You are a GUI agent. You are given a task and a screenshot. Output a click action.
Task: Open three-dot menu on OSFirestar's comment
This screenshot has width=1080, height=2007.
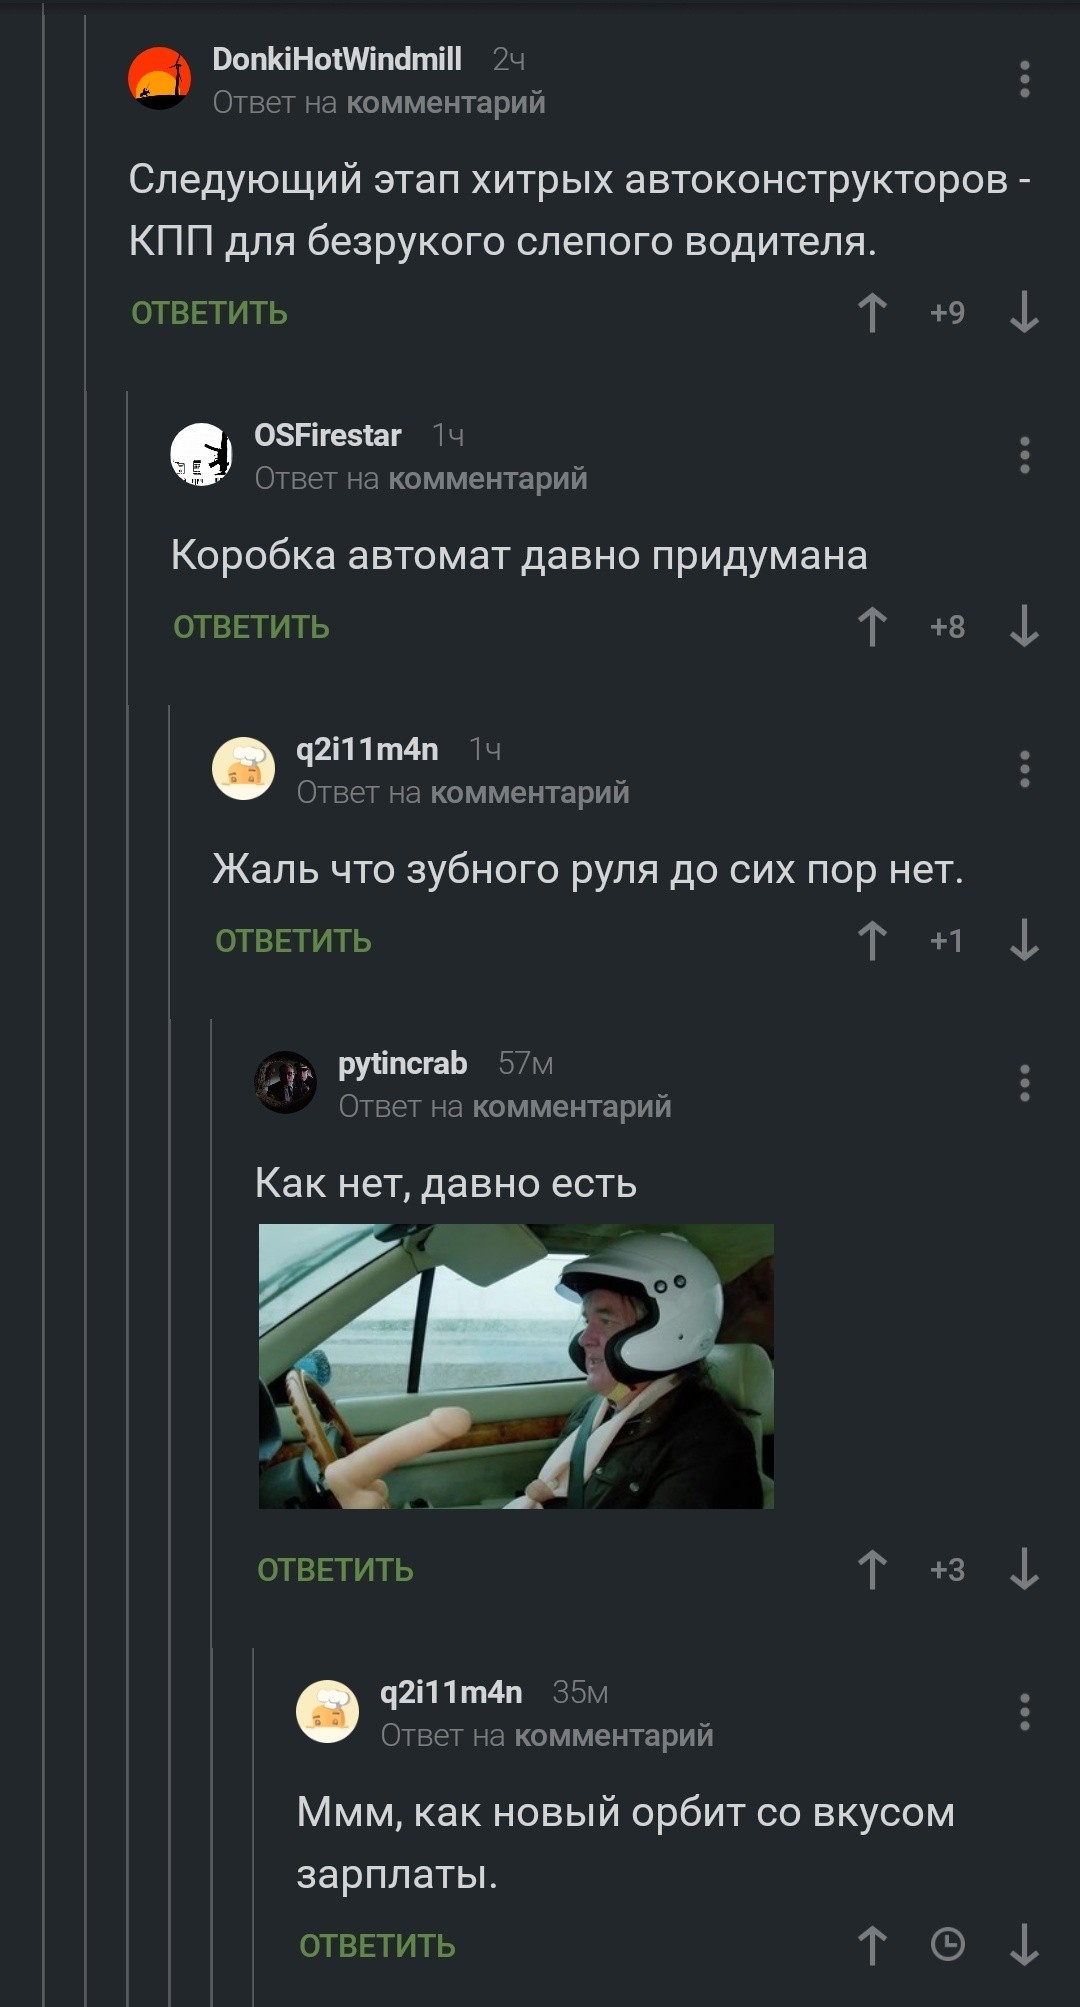(x=1024, y=455)
